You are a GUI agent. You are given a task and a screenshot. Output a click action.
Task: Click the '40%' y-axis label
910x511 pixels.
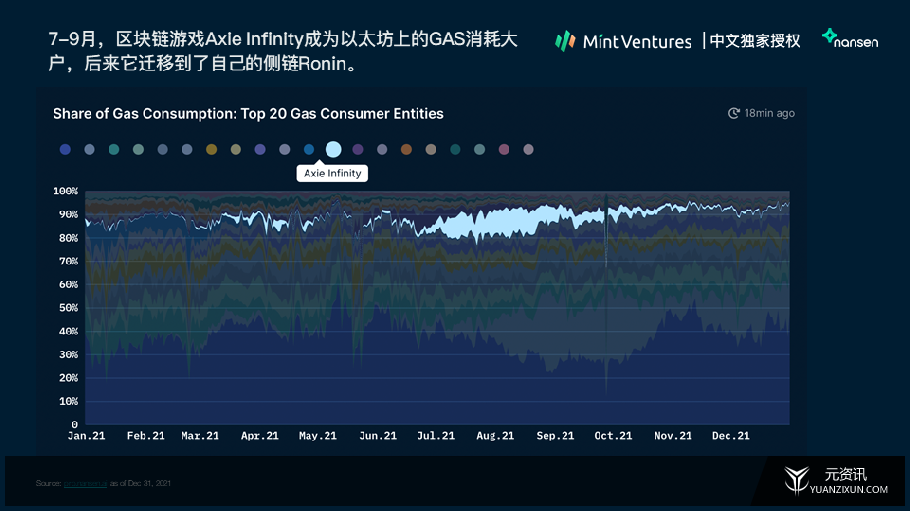pyautogui.click(x=68, y=331)
